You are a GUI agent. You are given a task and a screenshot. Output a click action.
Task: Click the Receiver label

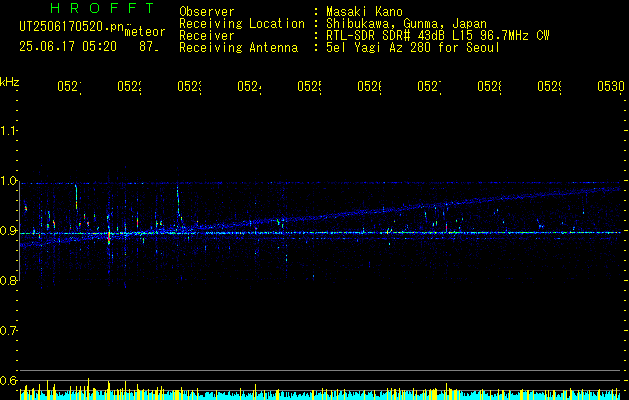coord(207,36)
